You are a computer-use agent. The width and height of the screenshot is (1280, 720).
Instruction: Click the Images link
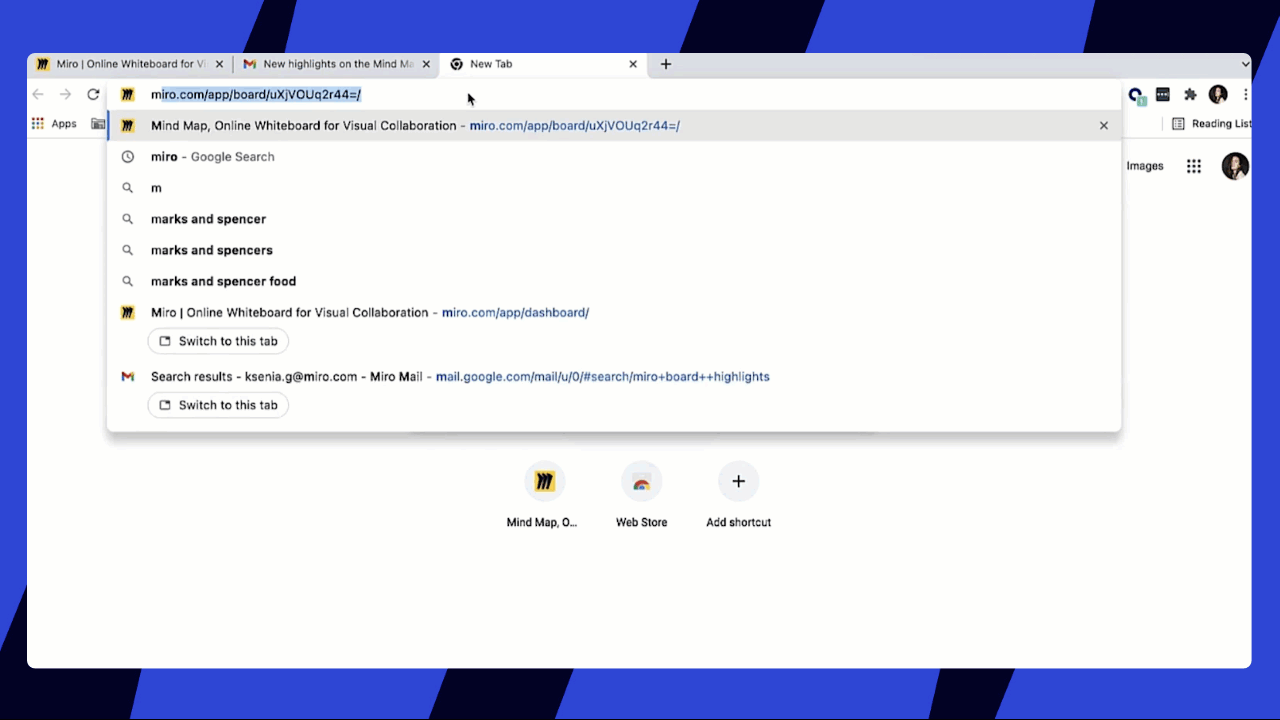pyautogui.click(x=1145, y=166)
